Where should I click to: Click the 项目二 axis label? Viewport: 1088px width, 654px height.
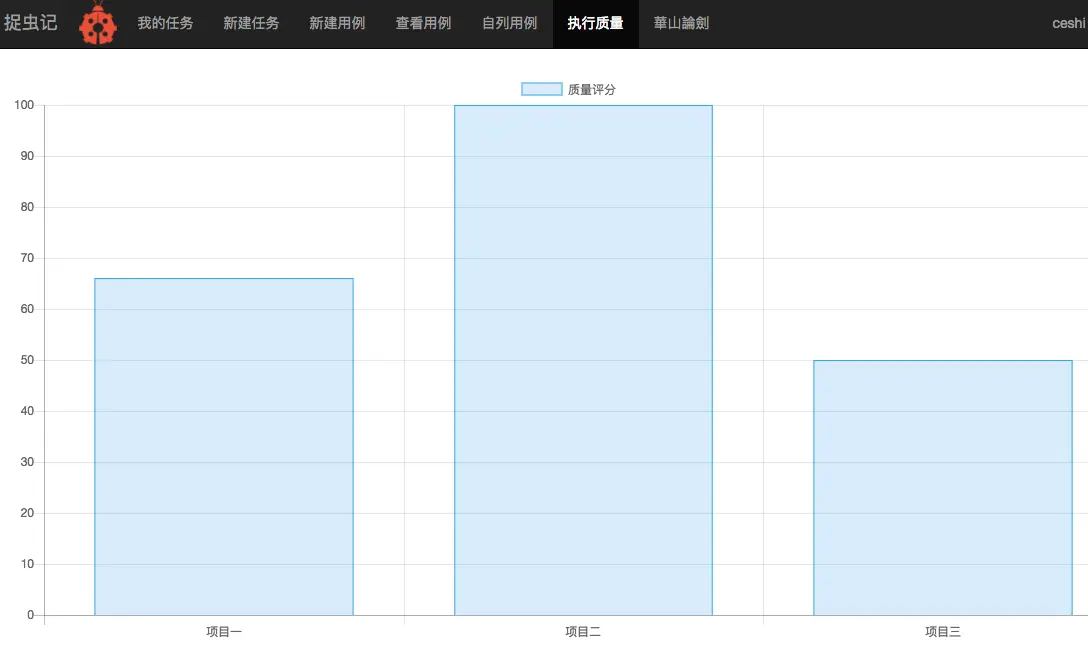click(583, 632)
